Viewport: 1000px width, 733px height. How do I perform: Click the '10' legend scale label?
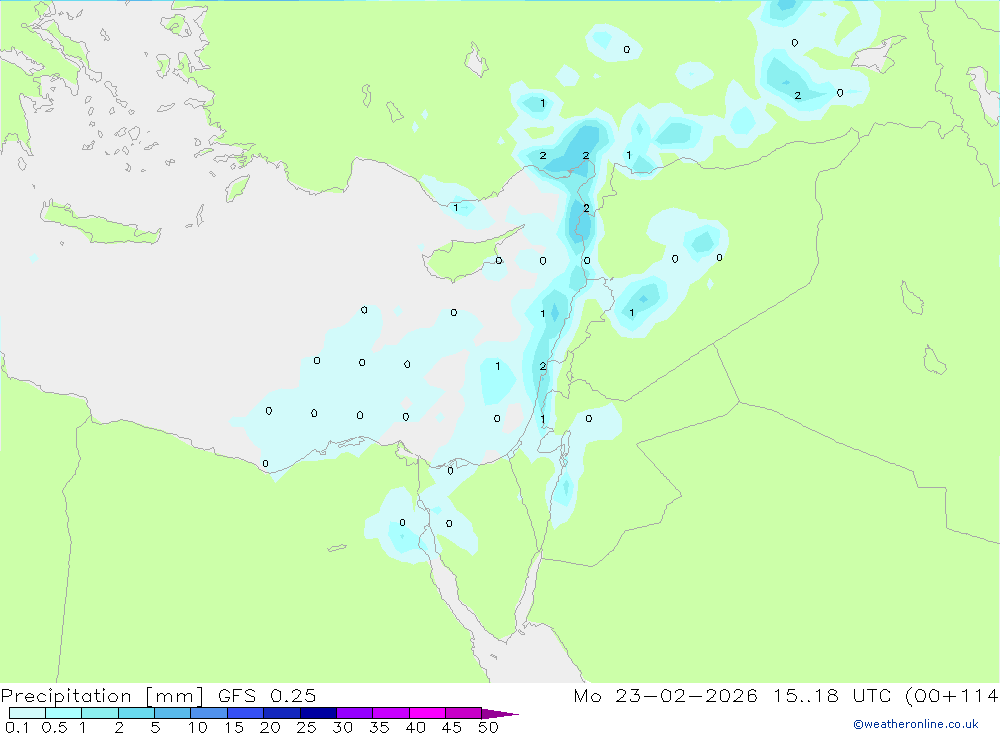pos(197,727)
